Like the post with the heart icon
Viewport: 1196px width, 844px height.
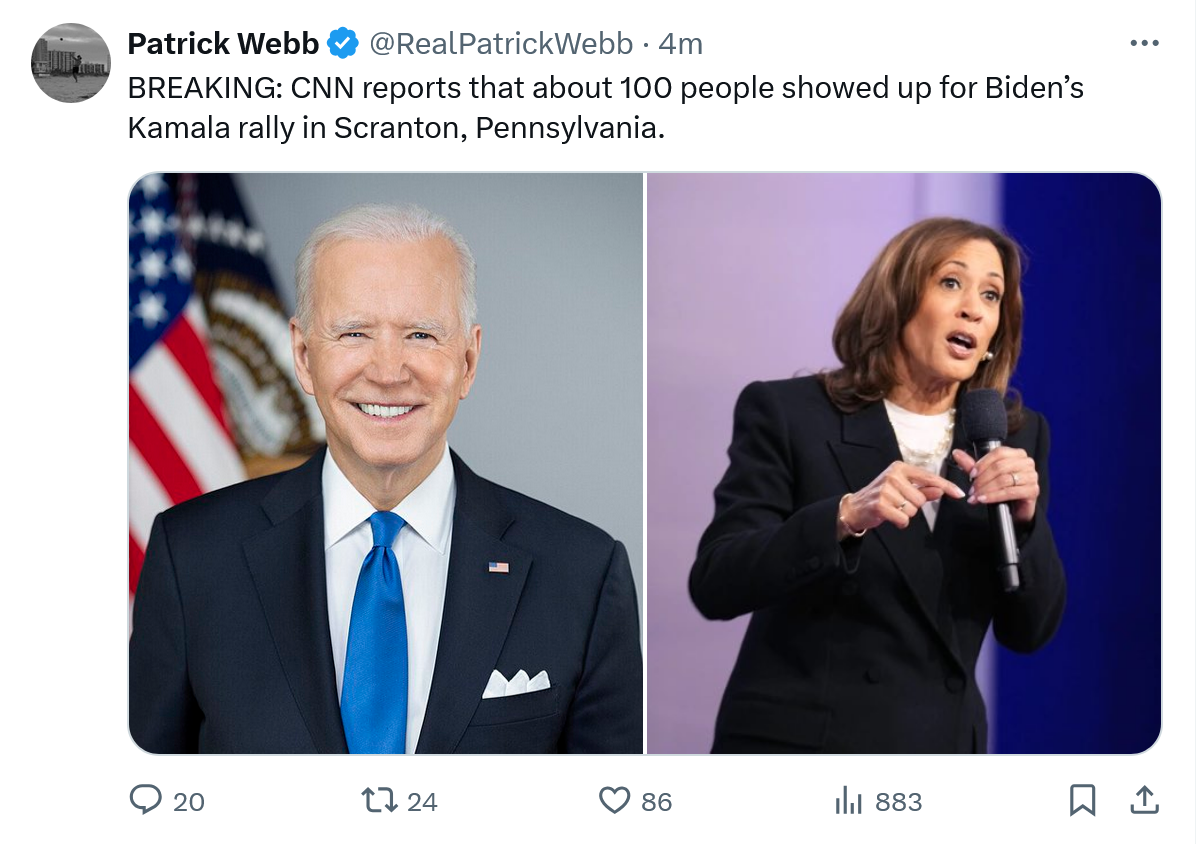click(614, 800)
